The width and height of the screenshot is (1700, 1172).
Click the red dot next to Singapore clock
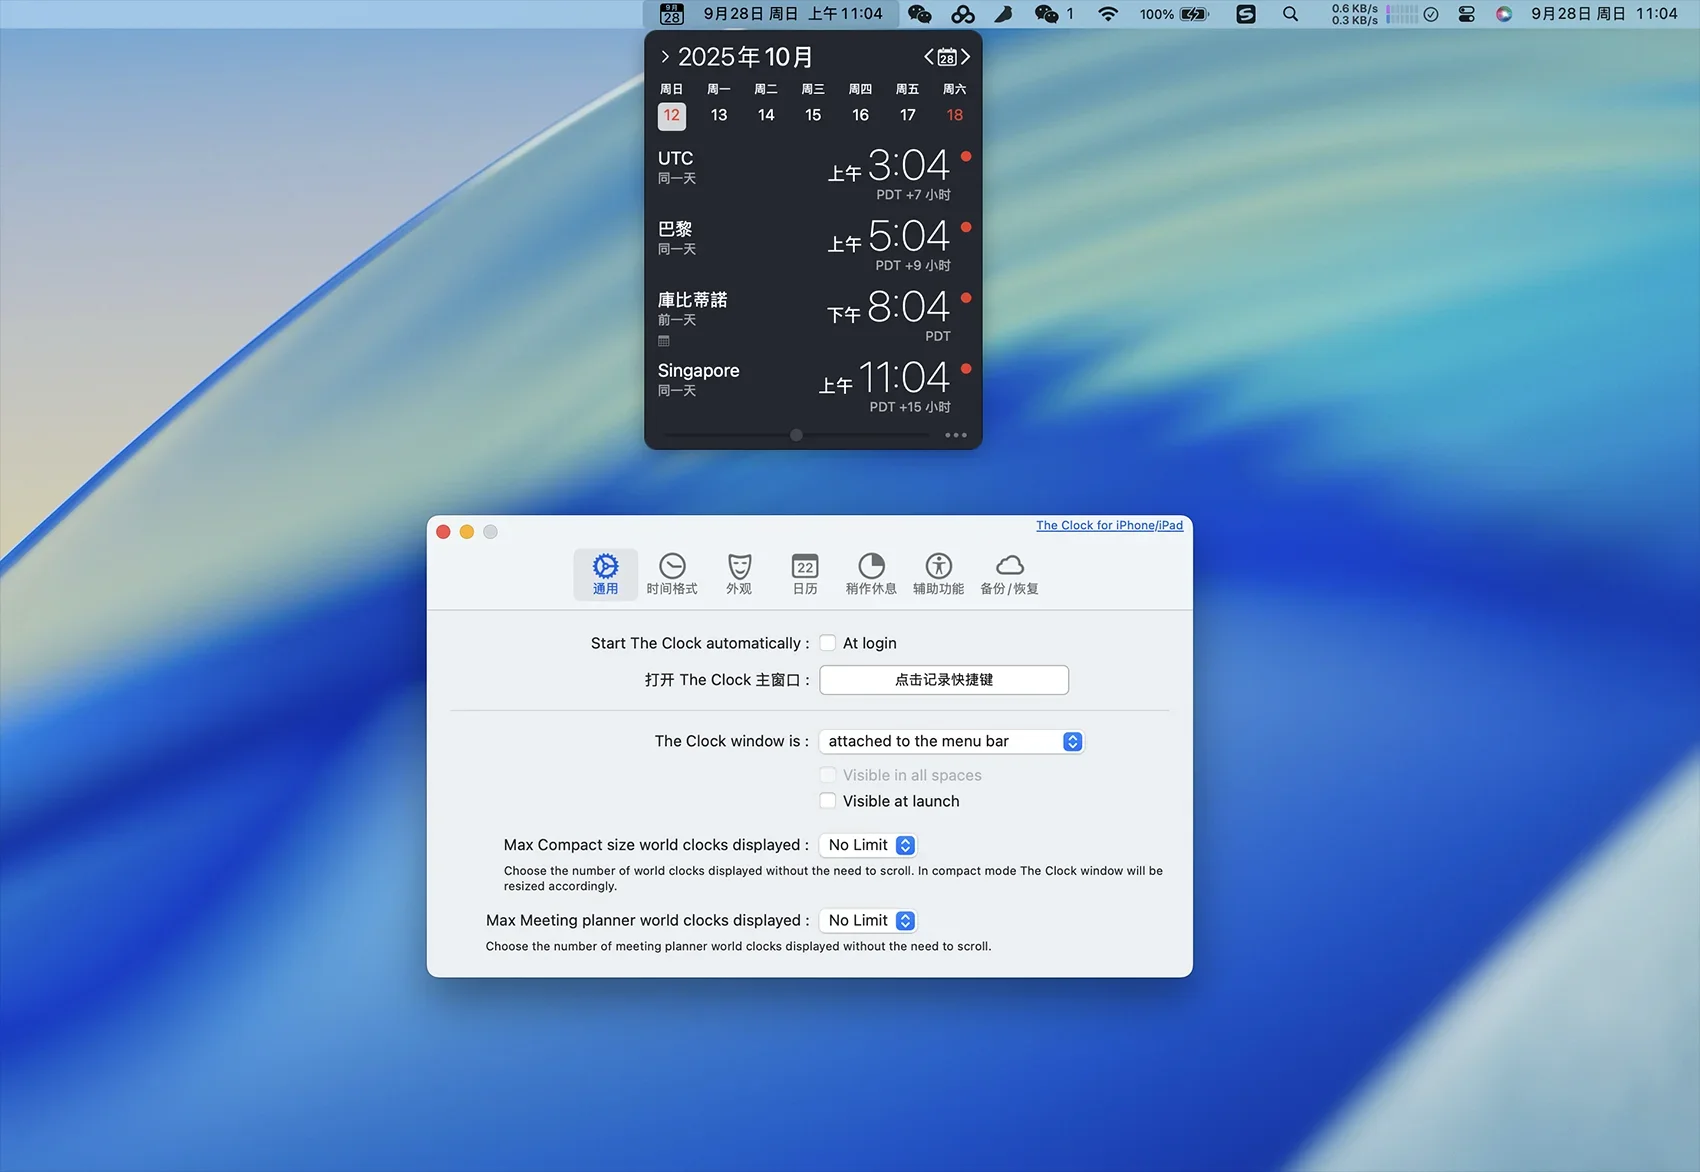966,369
